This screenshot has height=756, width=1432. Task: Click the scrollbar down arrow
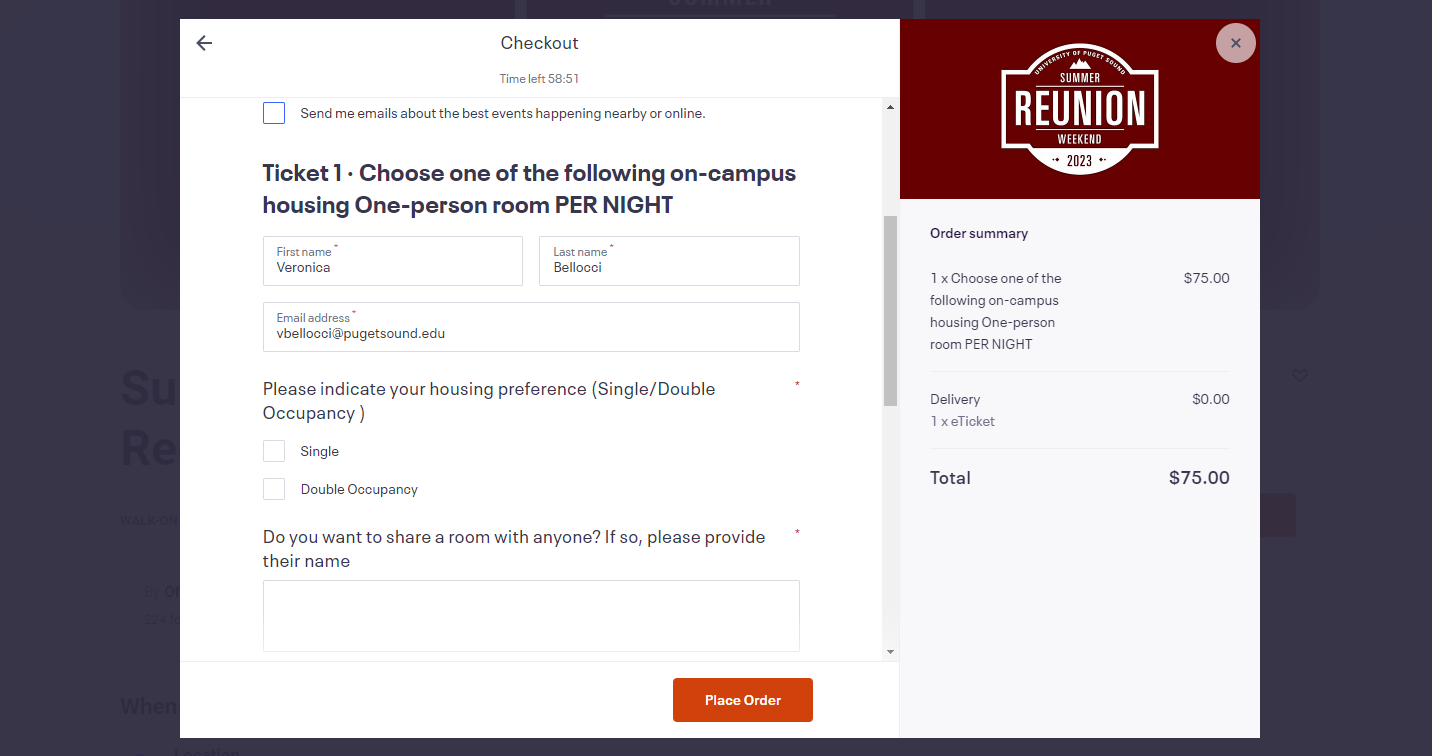click(890, 652)
